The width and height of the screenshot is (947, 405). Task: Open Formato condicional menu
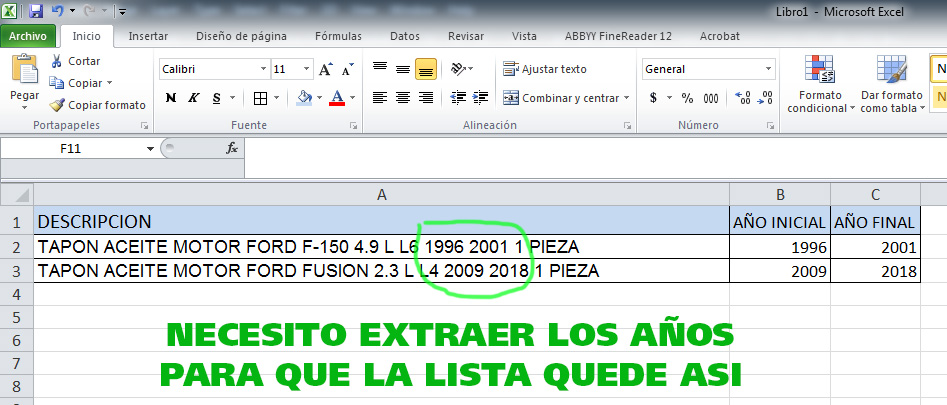(x=820, y=83)
